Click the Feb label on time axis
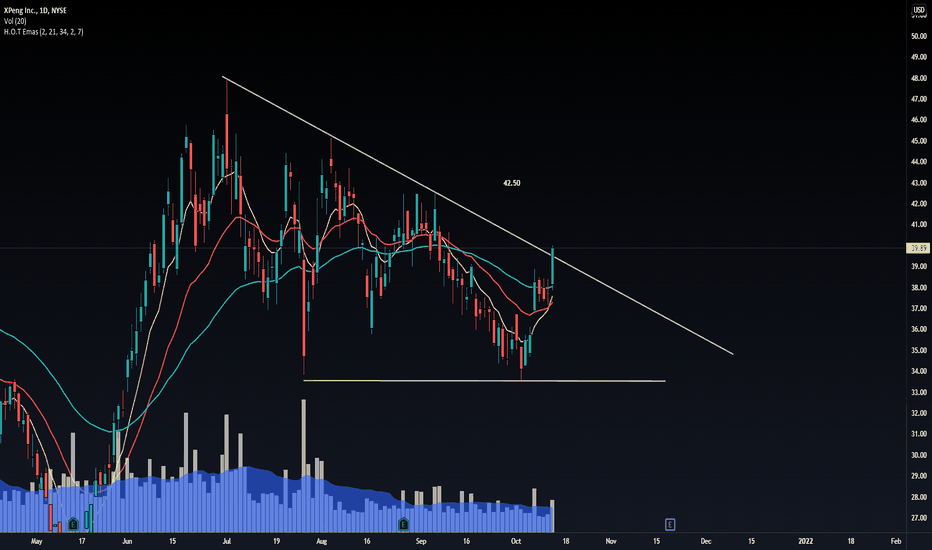Image resolution: width=932 pixels, height=550 pixels. (896, 541)
